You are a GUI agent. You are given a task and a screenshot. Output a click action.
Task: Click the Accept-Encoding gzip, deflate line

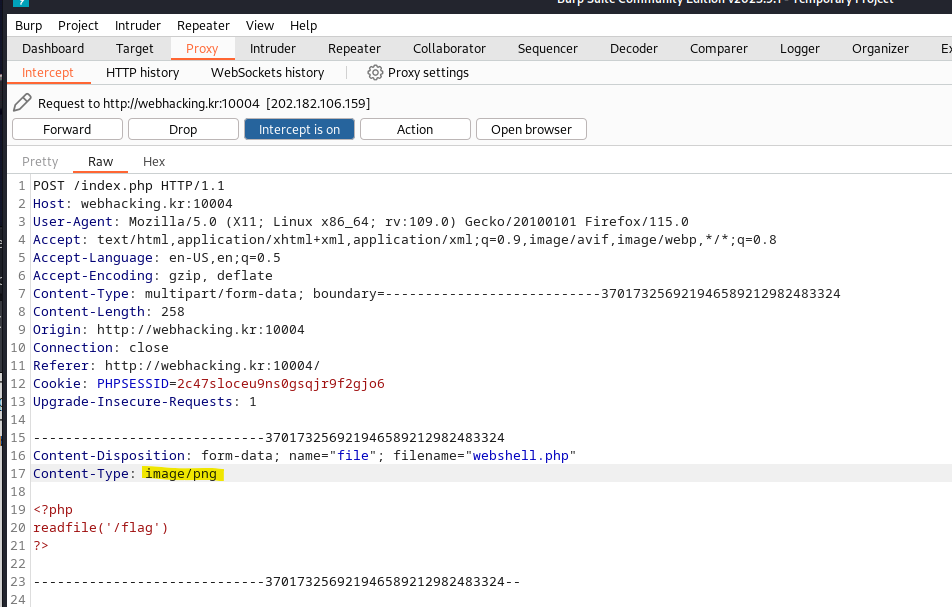153,276
